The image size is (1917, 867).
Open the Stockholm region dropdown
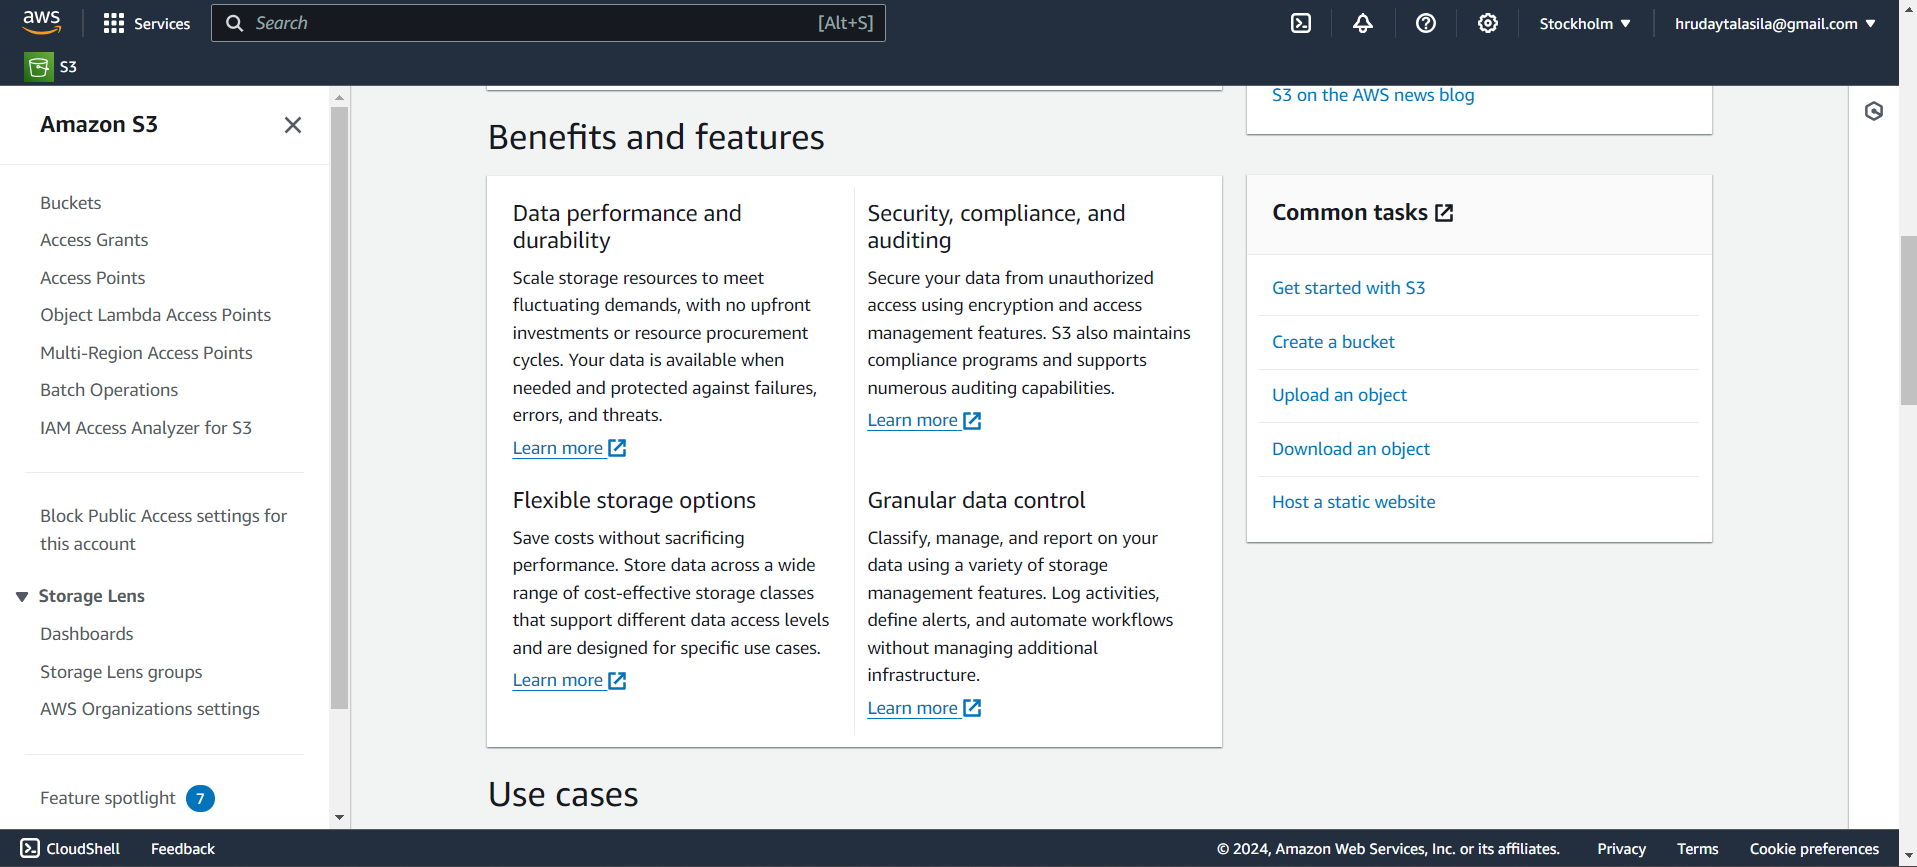click(1584, 23)
